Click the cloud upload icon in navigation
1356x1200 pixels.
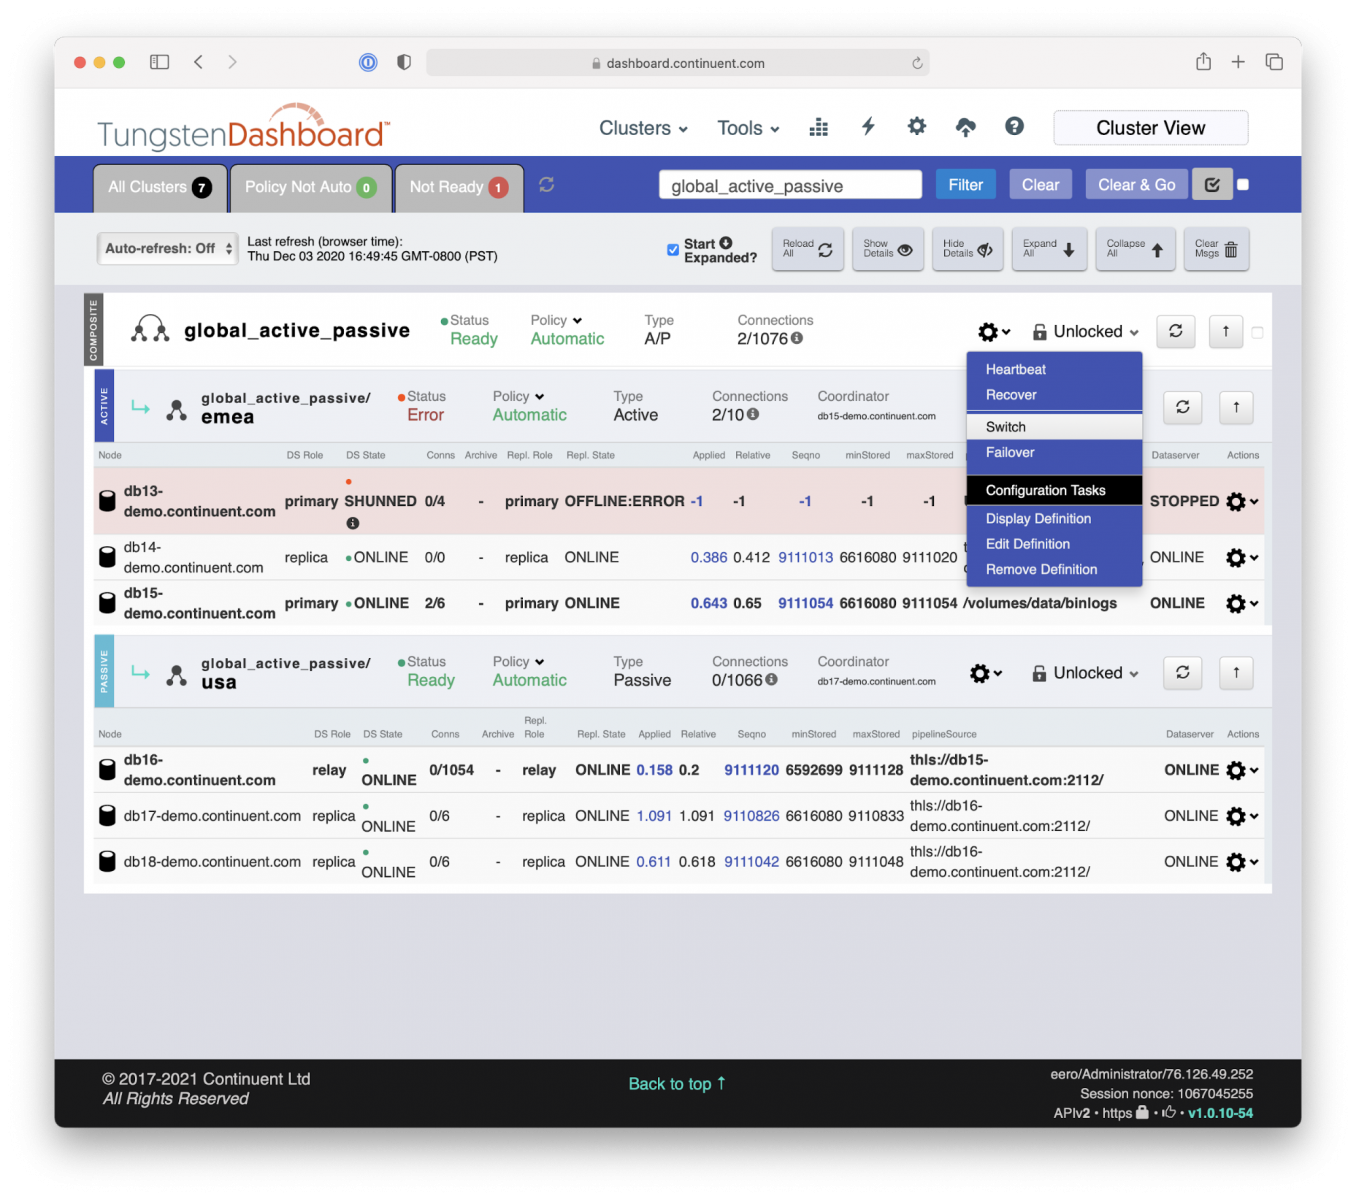(965, 127)
